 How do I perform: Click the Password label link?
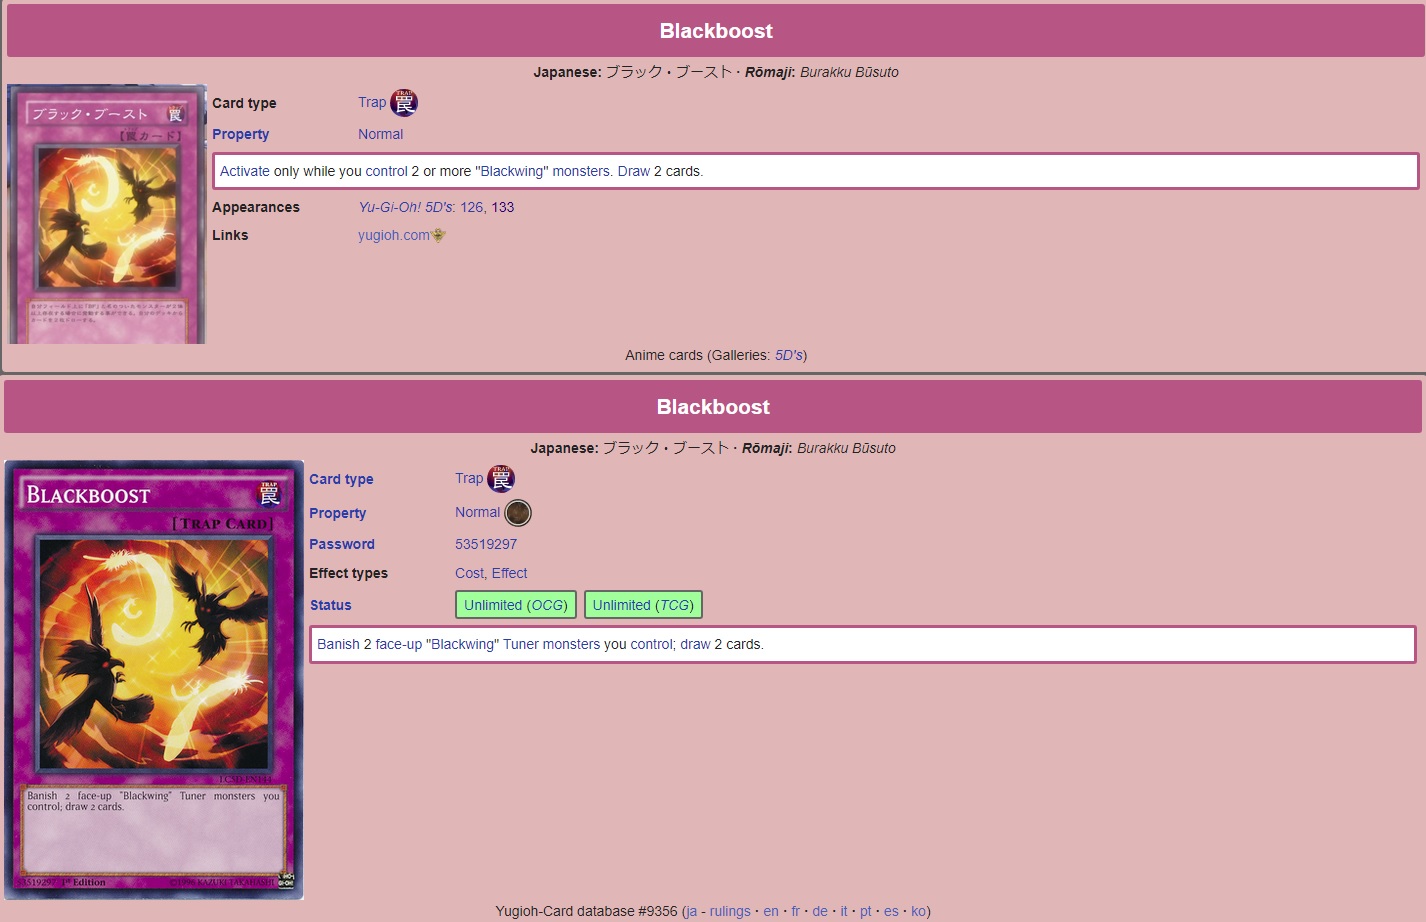tap(342, 544)
